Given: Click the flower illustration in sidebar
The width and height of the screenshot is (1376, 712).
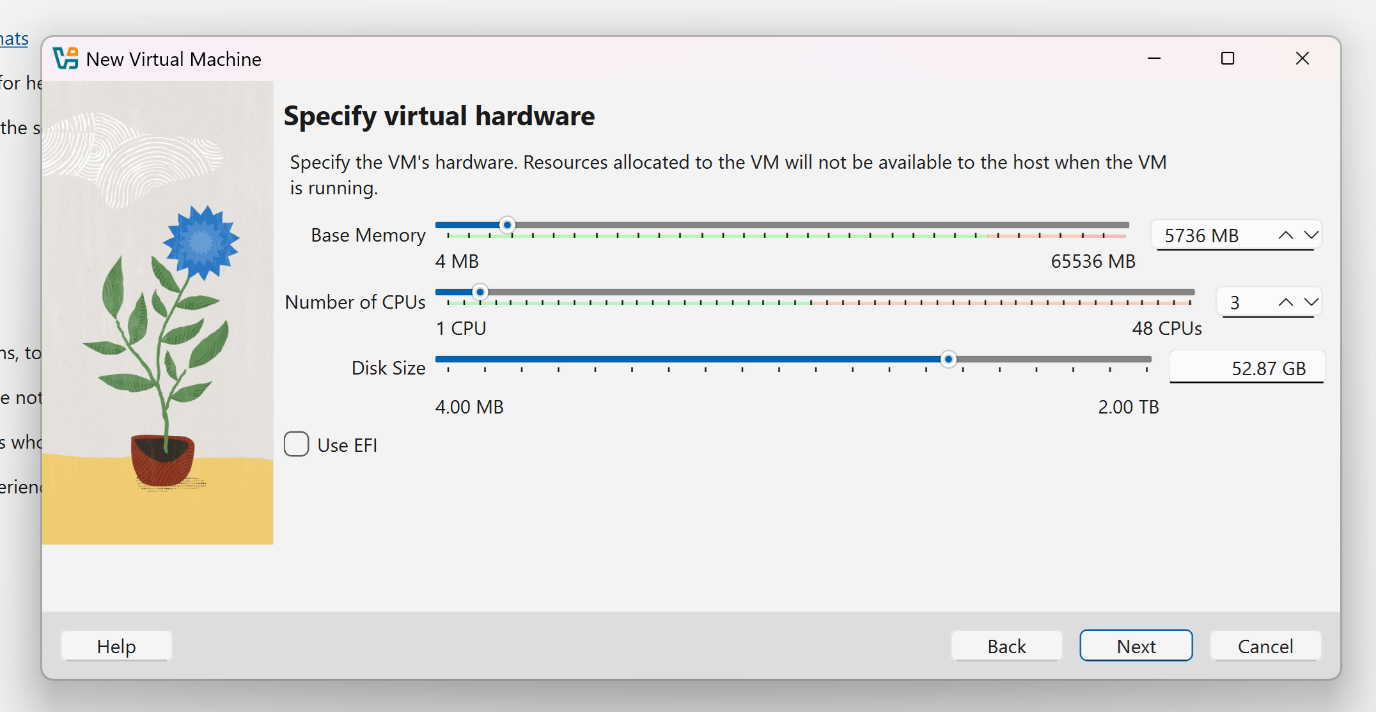Looking at the screenshot, I should pos(165,340).
